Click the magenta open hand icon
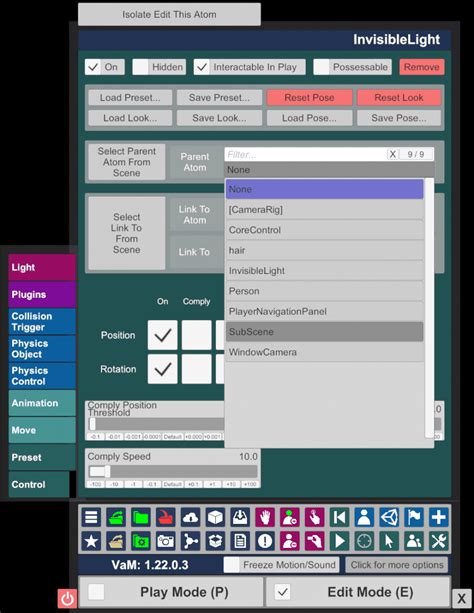 tap(265, 517)
